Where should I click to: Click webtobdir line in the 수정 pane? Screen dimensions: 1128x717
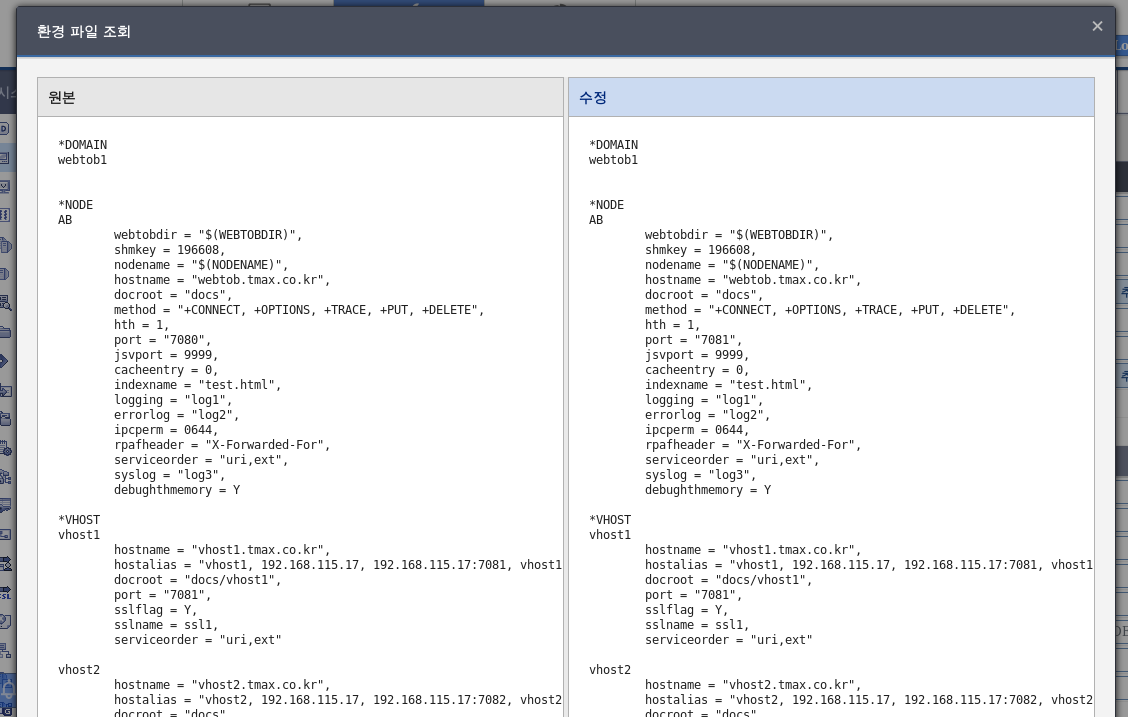739,235
